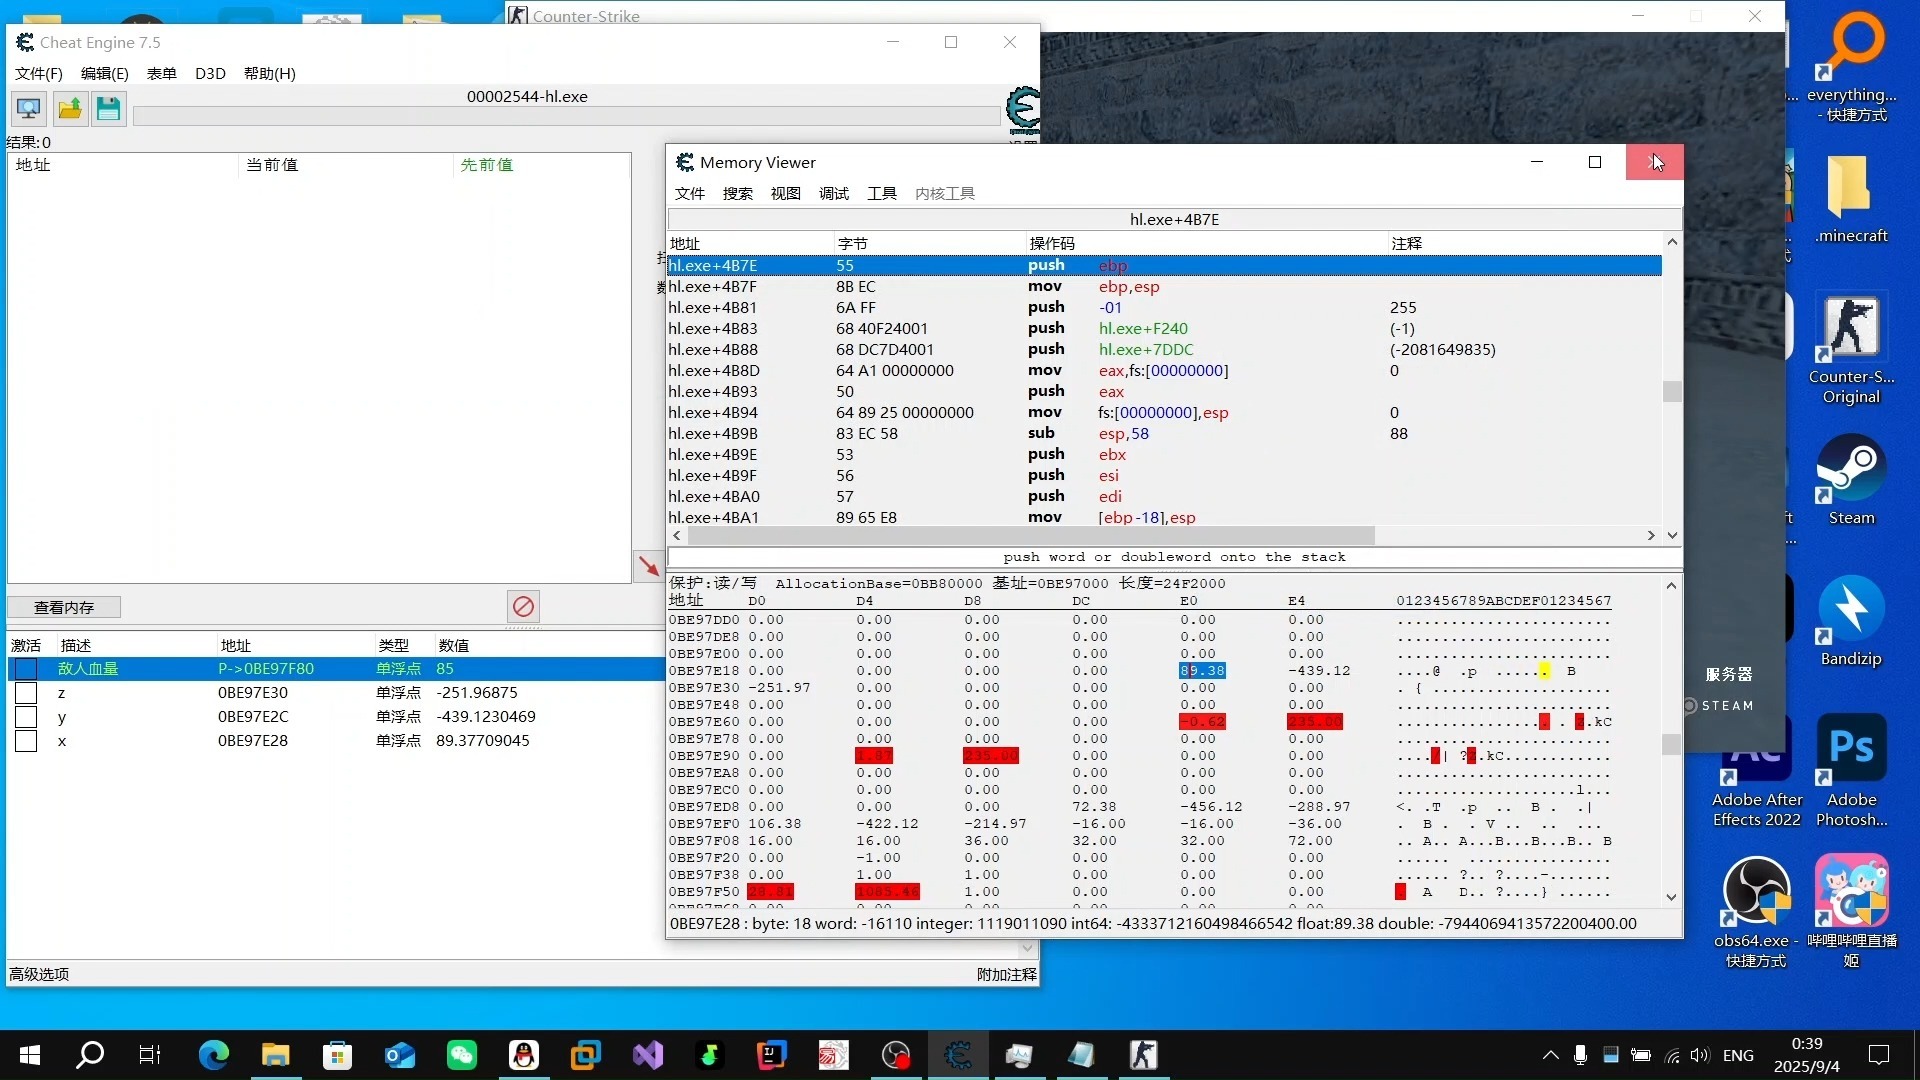Activate the 敌人血量 entry checkbox
This screenshot has width=1920, height=1080.
coord(26,669)
